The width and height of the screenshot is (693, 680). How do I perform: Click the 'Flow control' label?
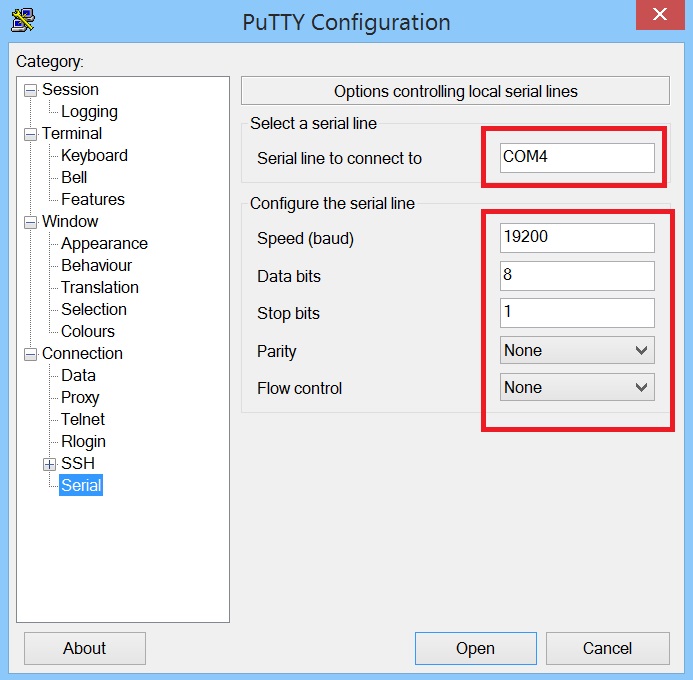pos(300,388)
